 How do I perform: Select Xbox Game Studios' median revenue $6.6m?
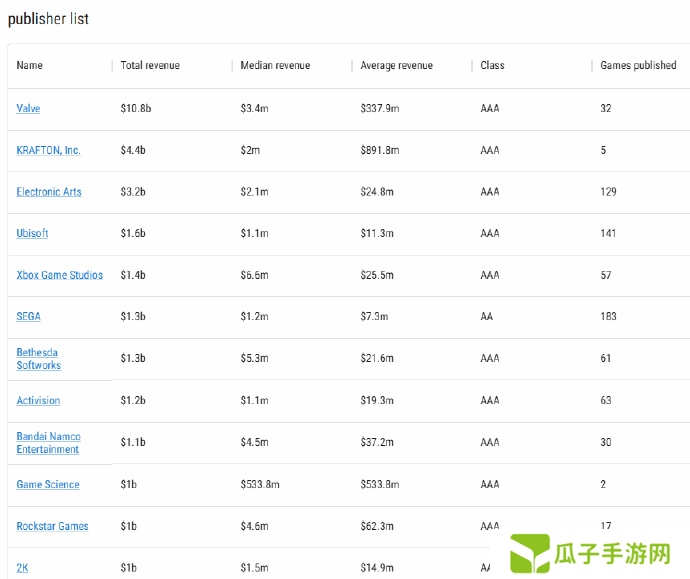(254, 275)
